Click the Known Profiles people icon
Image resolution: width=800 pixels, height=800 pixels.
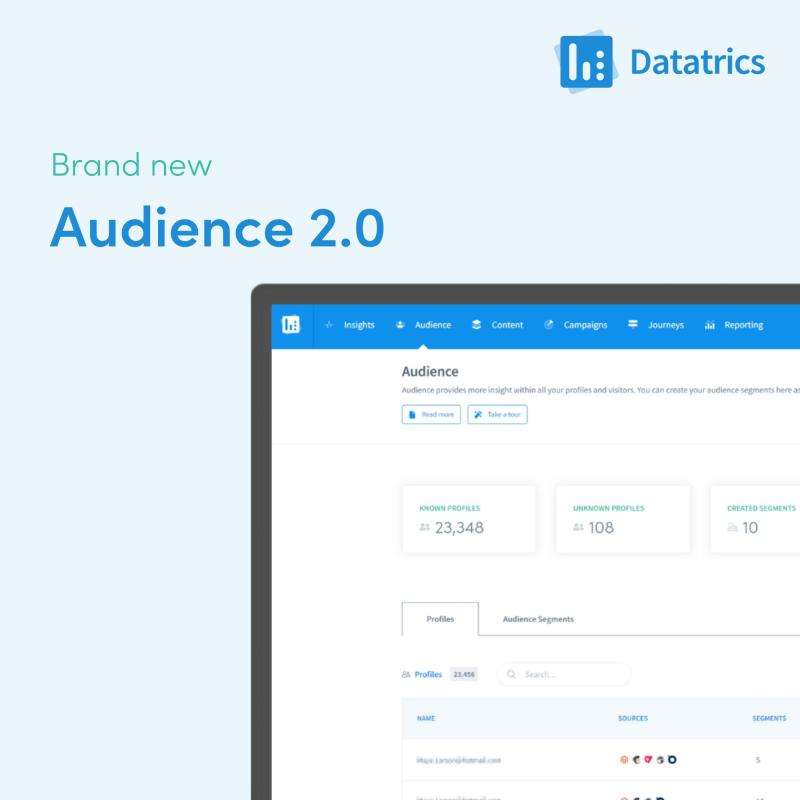coord(424,527)
